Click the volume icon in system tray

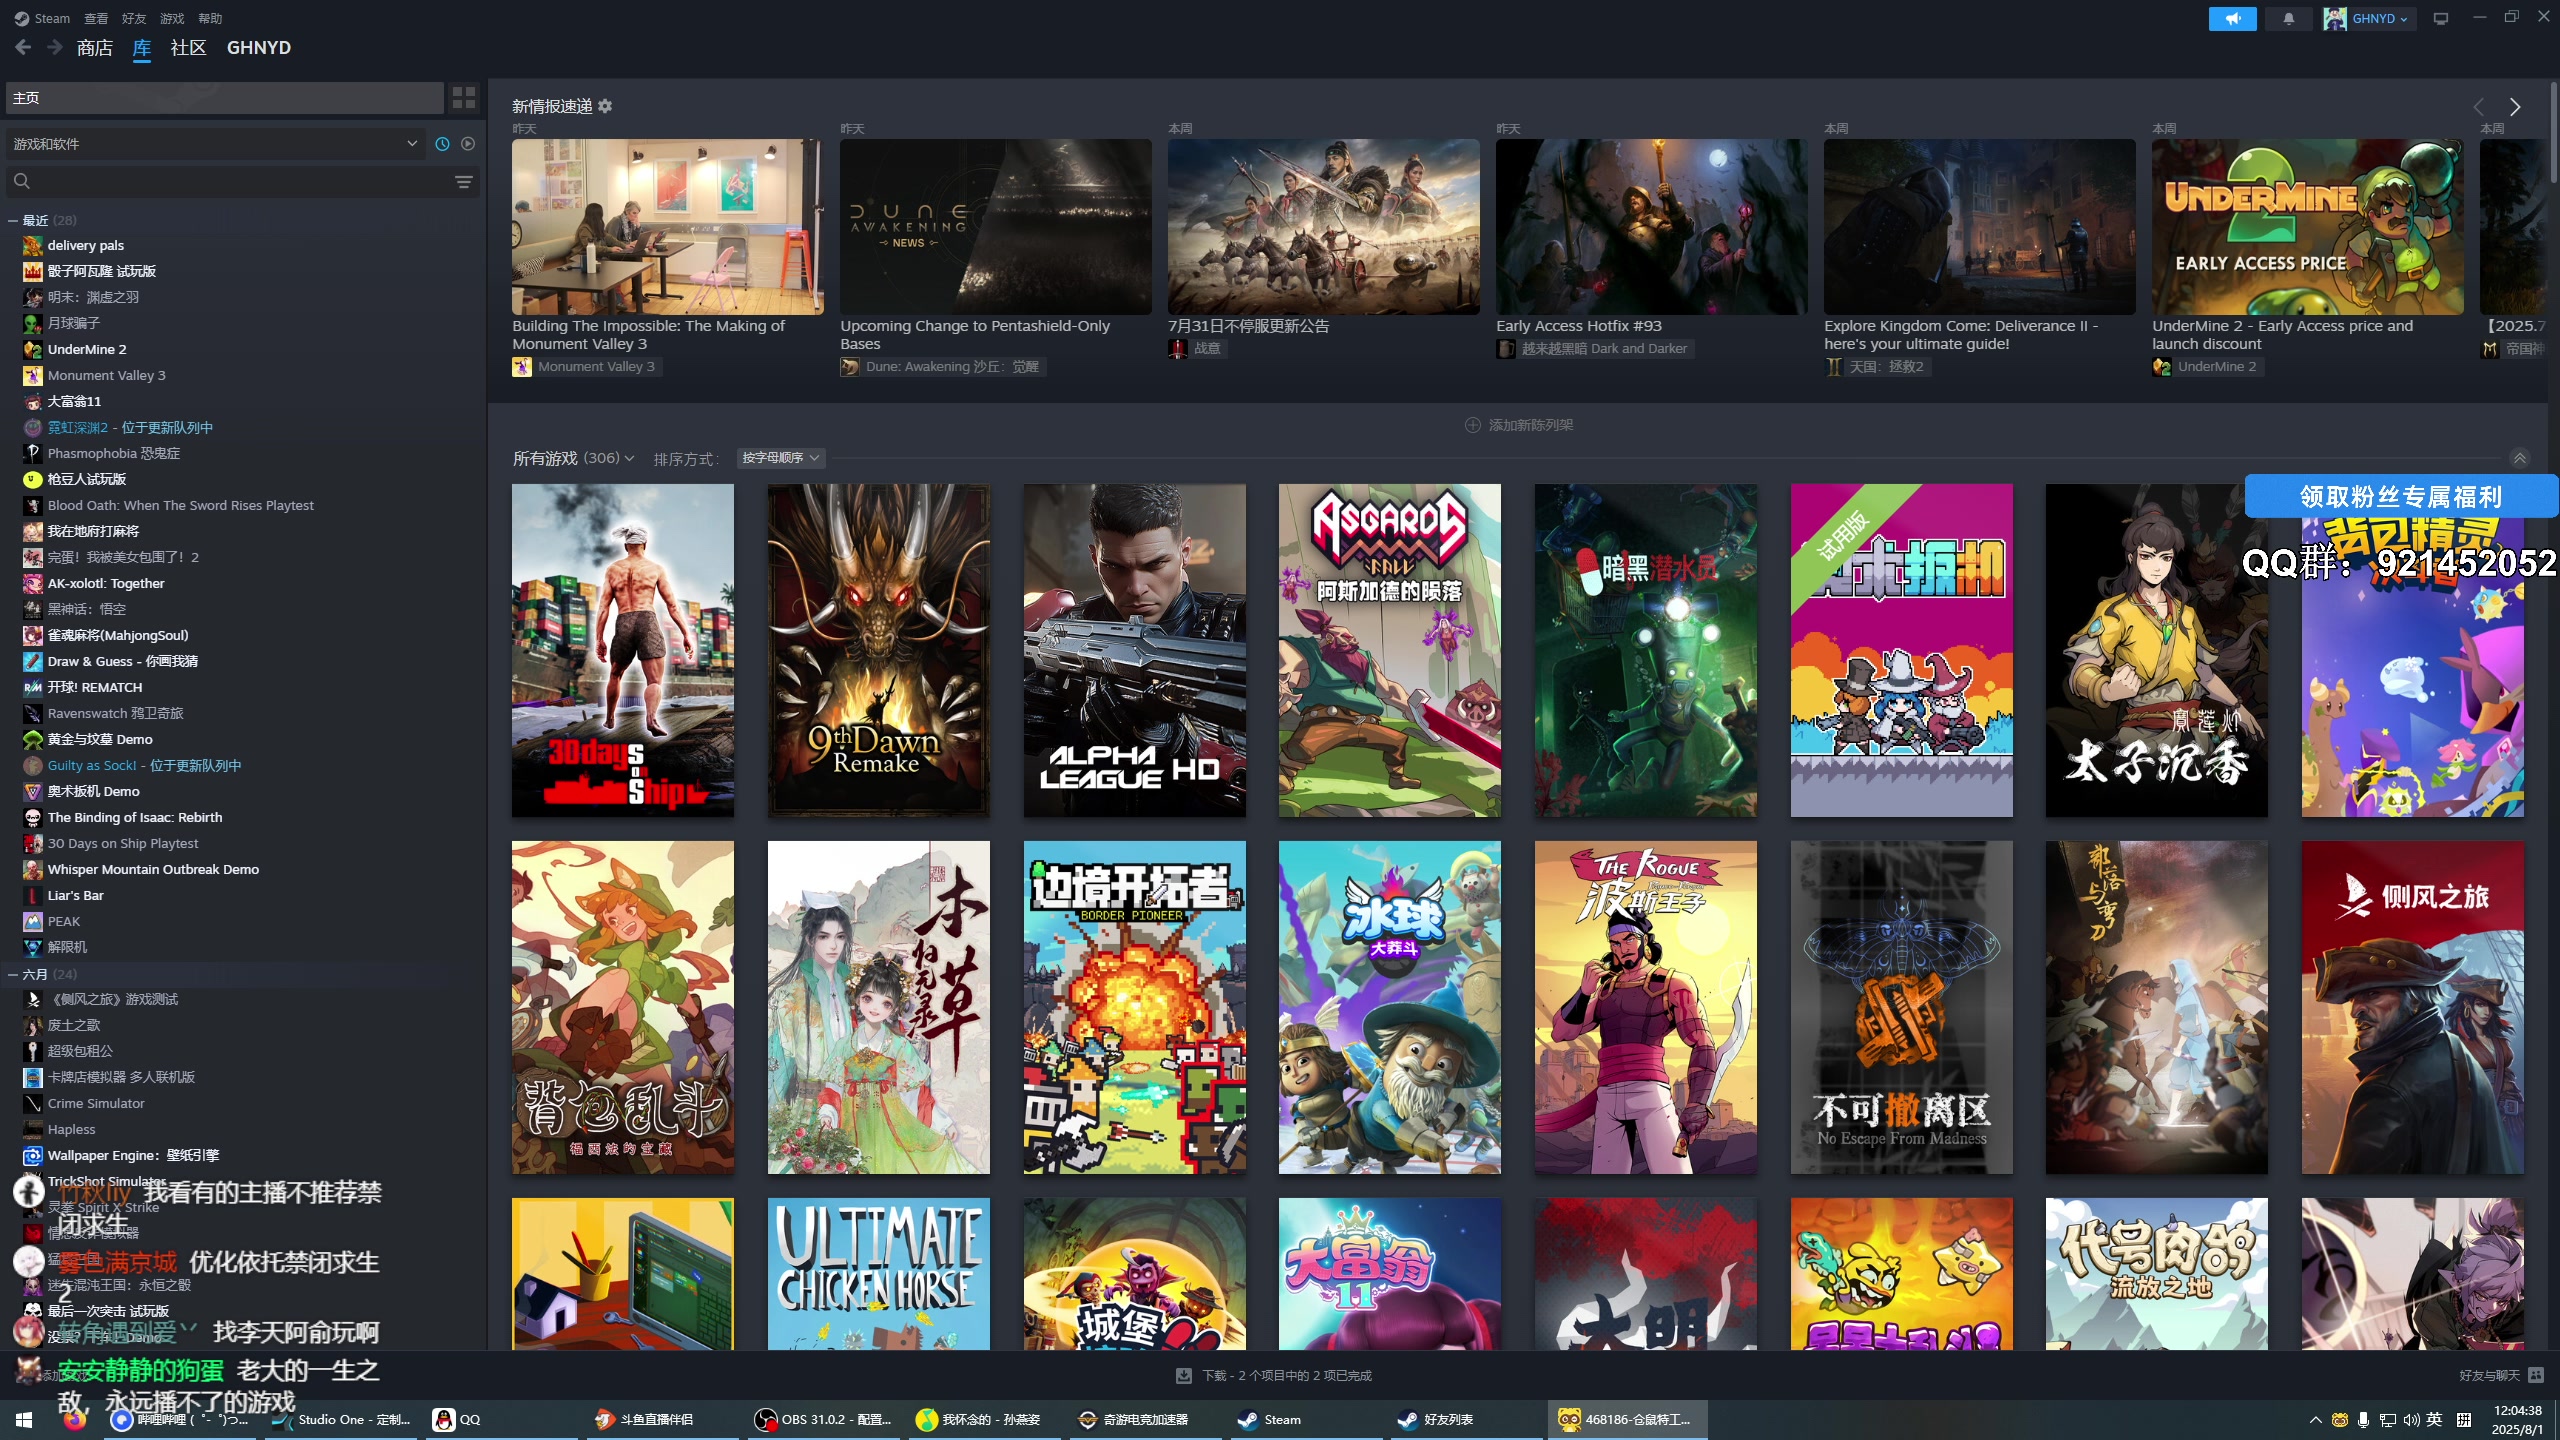click(x=2411, y=1420)
